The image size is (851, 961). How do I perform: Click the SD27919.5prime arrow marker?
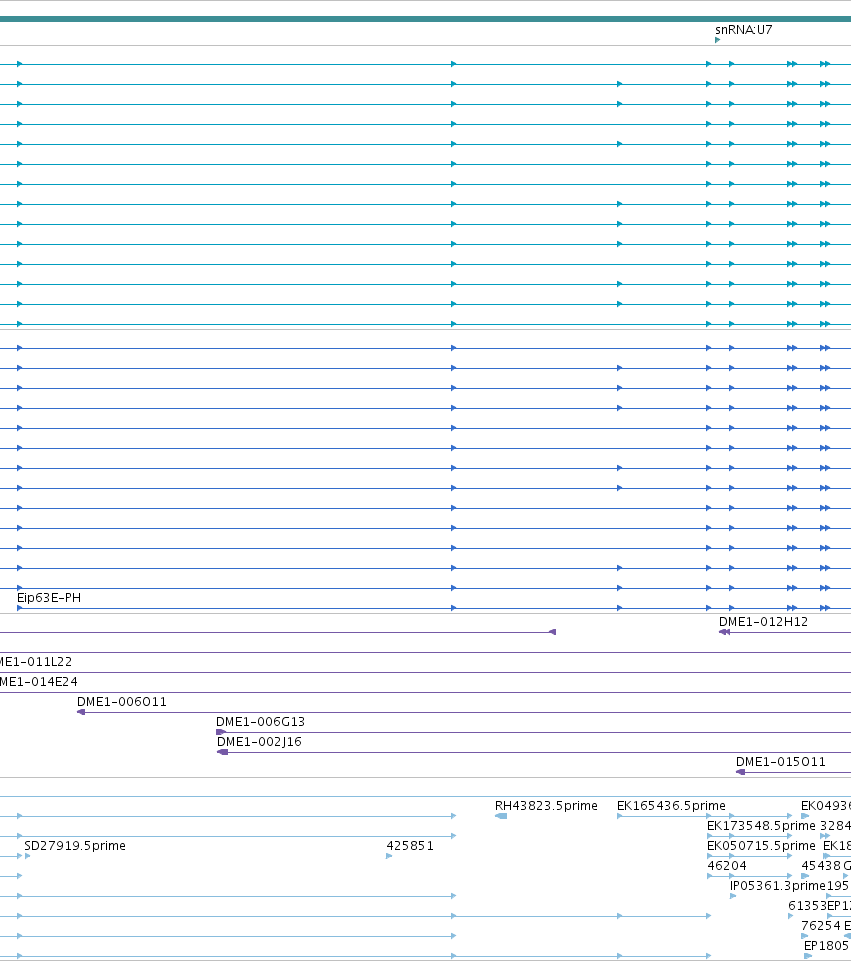[x=28, y=856]
